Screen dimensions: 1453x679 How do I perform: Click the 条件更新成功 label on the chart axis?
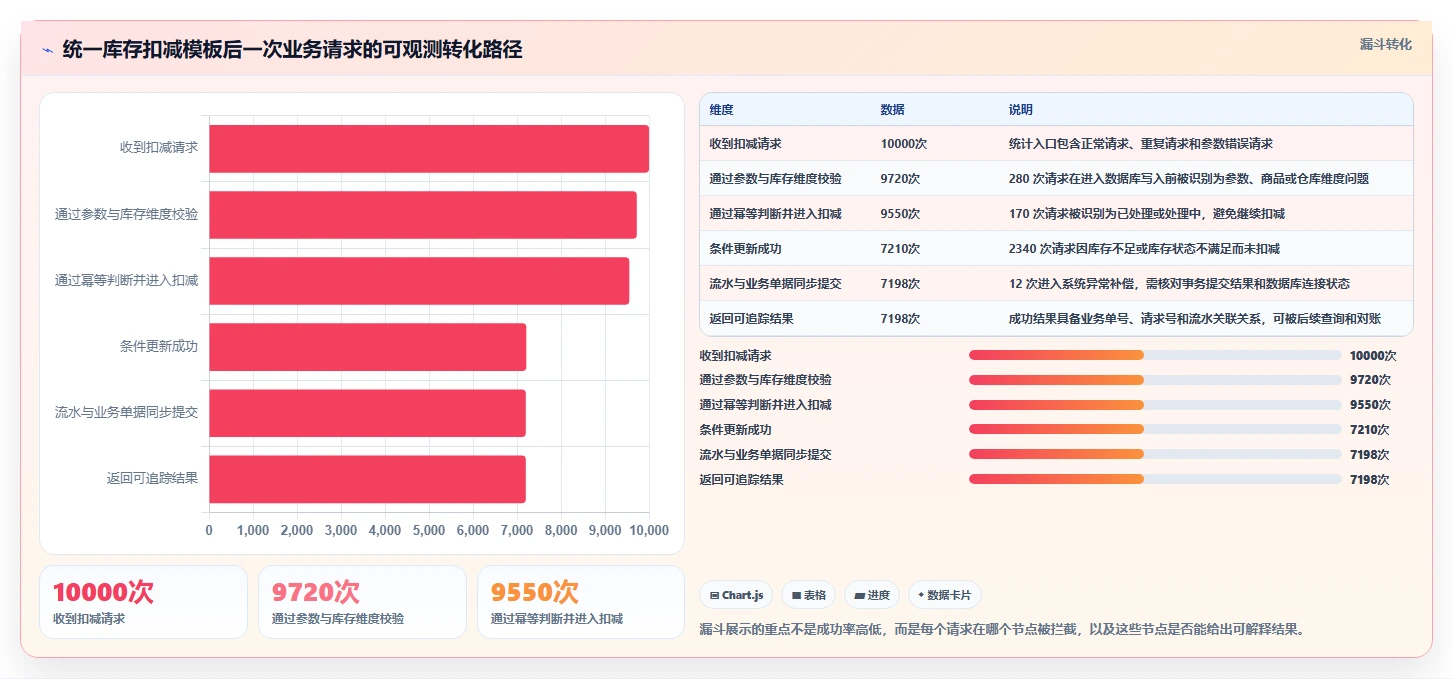point(158,347)
